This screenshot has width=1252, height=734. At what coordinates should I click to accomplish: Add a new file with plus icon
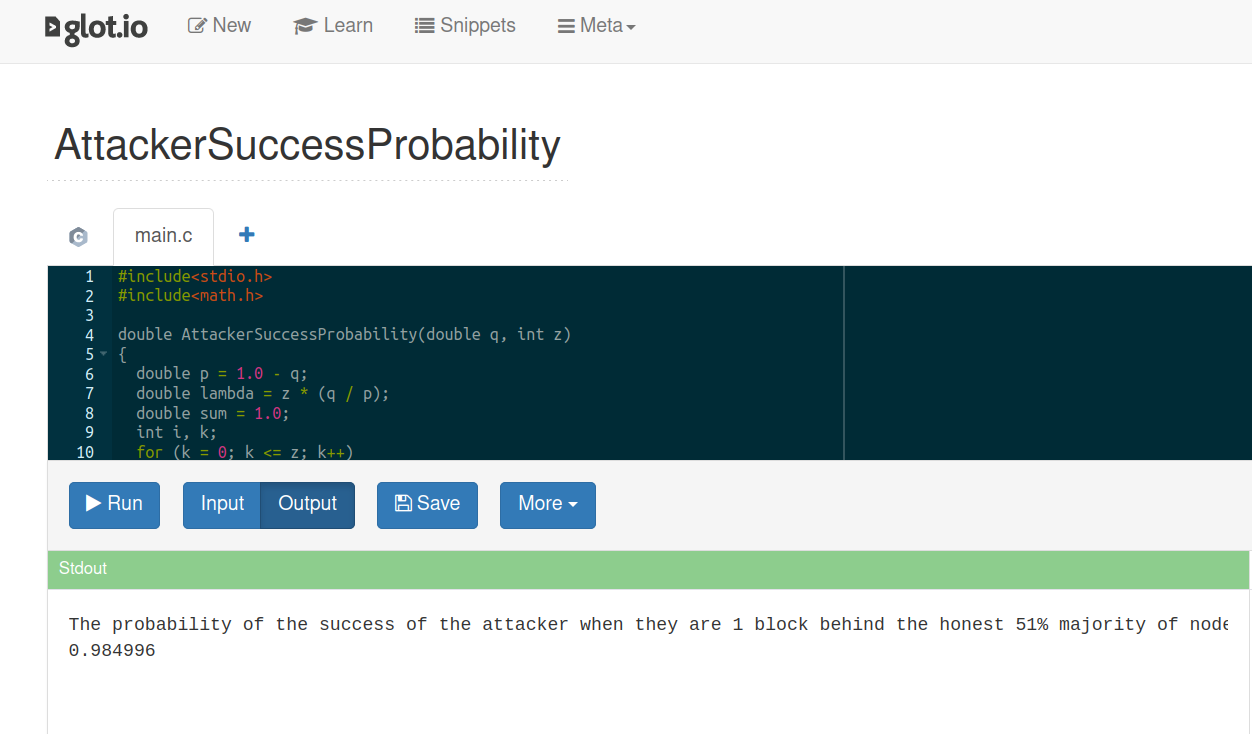(x=246, y=234)
